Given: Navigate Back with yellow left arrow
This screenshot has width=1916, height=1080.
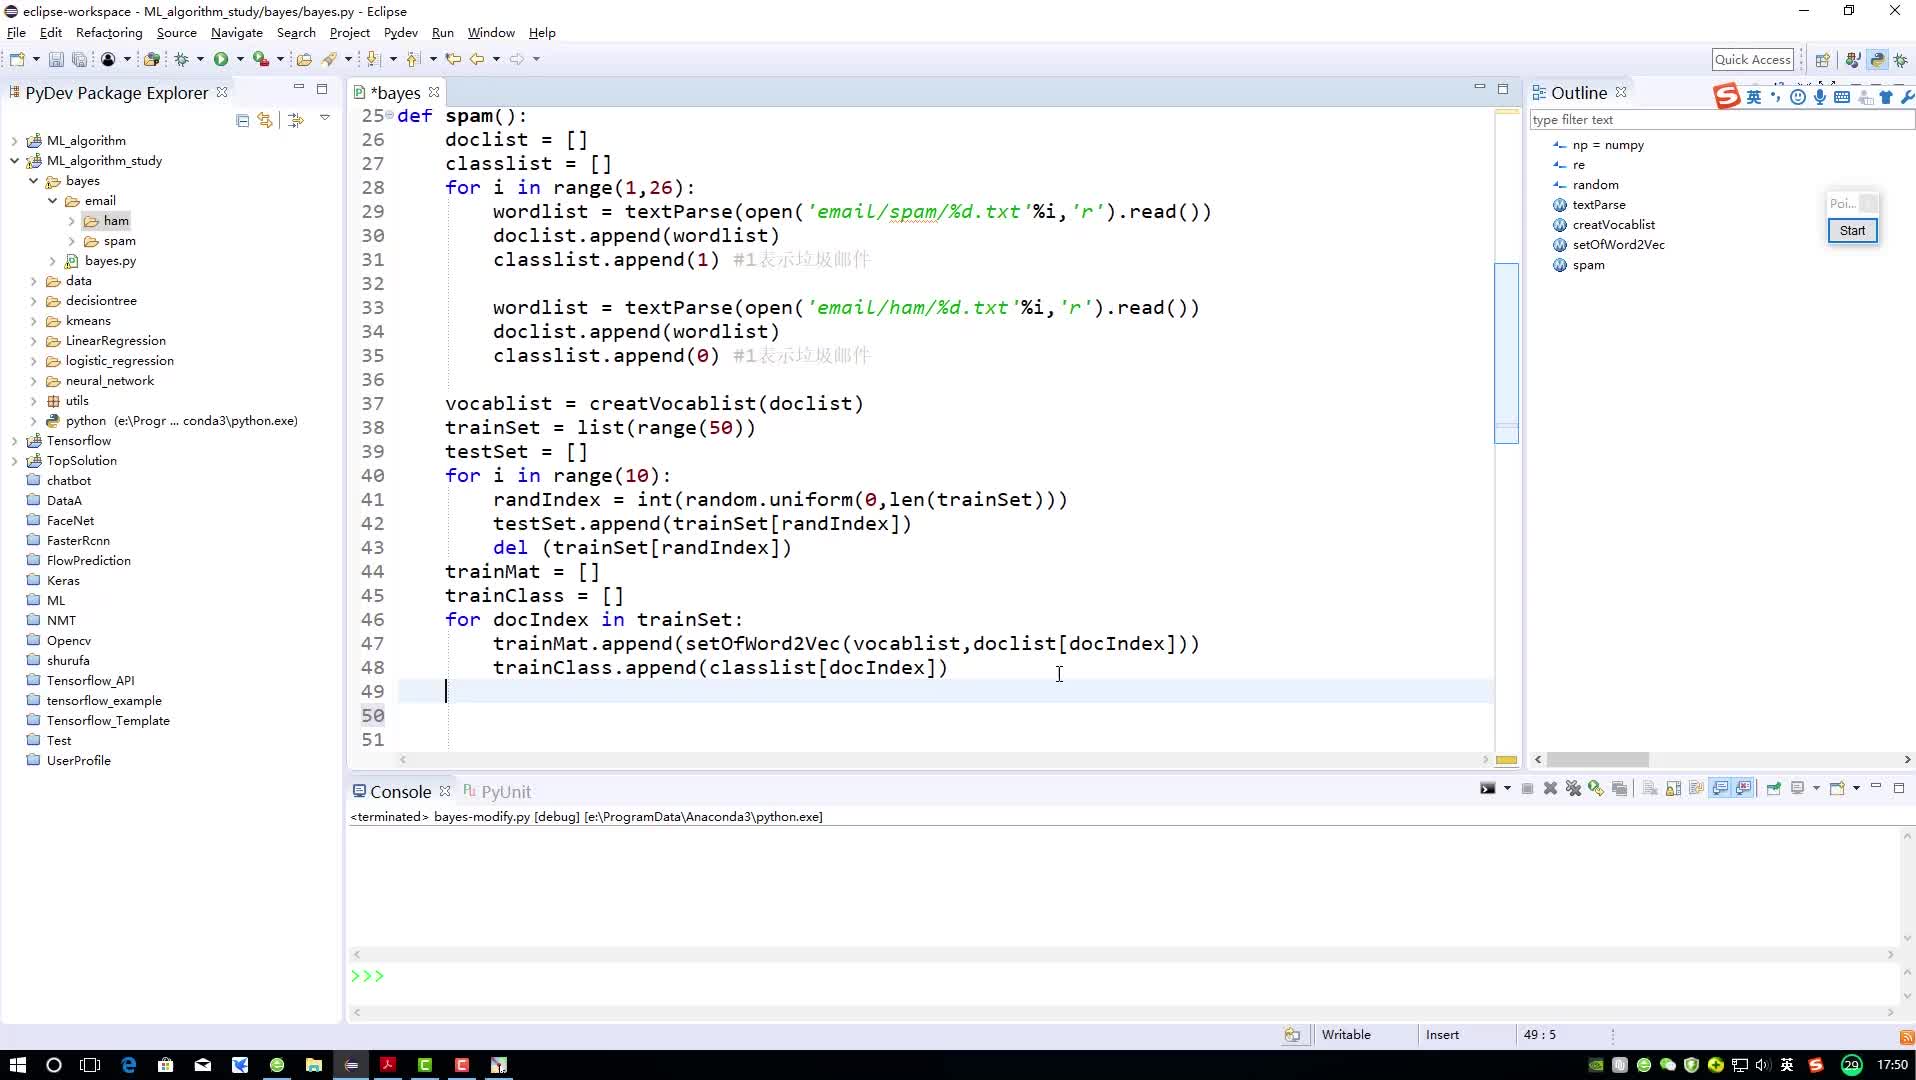Looking at the screenshot, I should tap(477, 59).
